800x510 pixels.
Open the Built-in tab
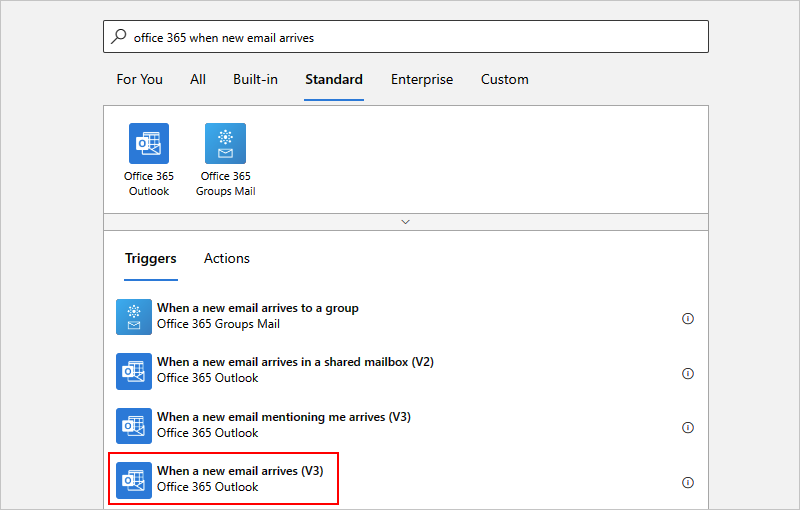255,79
